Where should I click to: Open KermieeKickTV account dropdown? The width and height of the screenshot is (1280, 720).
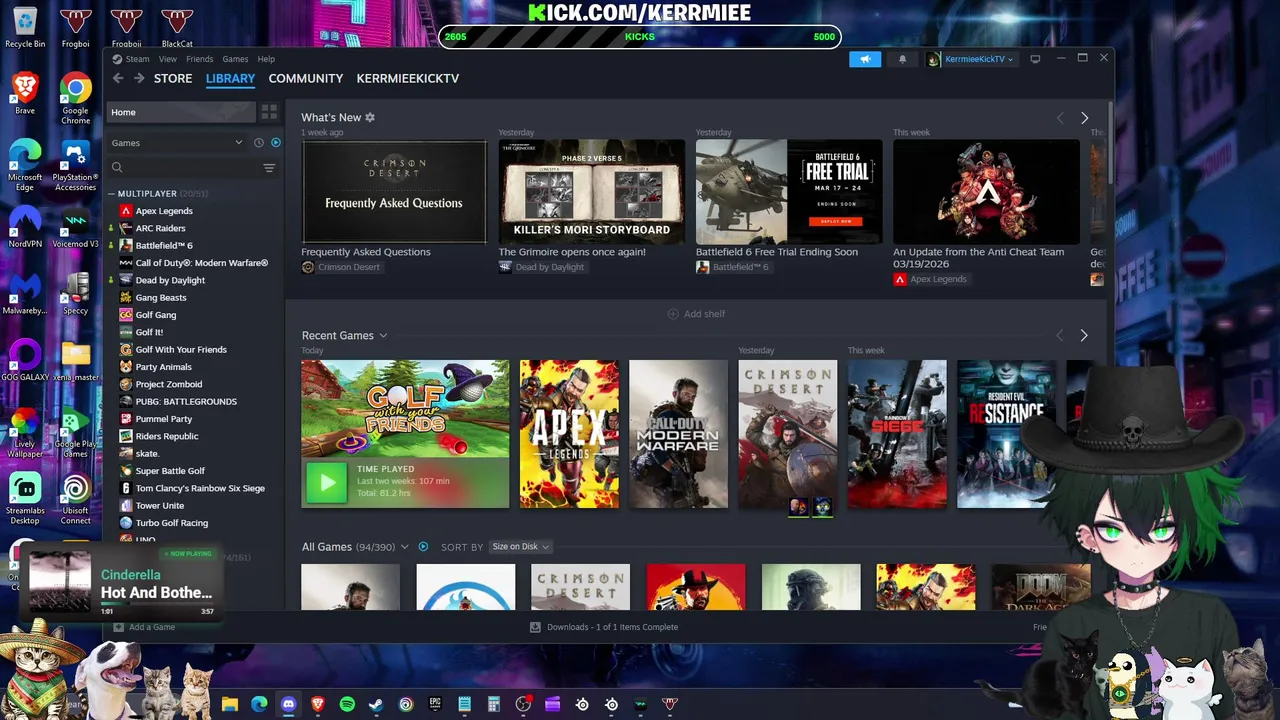tap(970, 59)
